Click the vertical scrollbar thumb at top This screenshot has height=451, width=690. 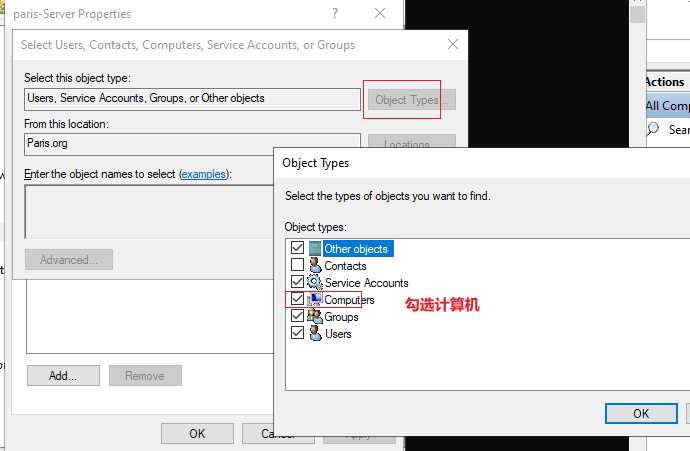637,14
